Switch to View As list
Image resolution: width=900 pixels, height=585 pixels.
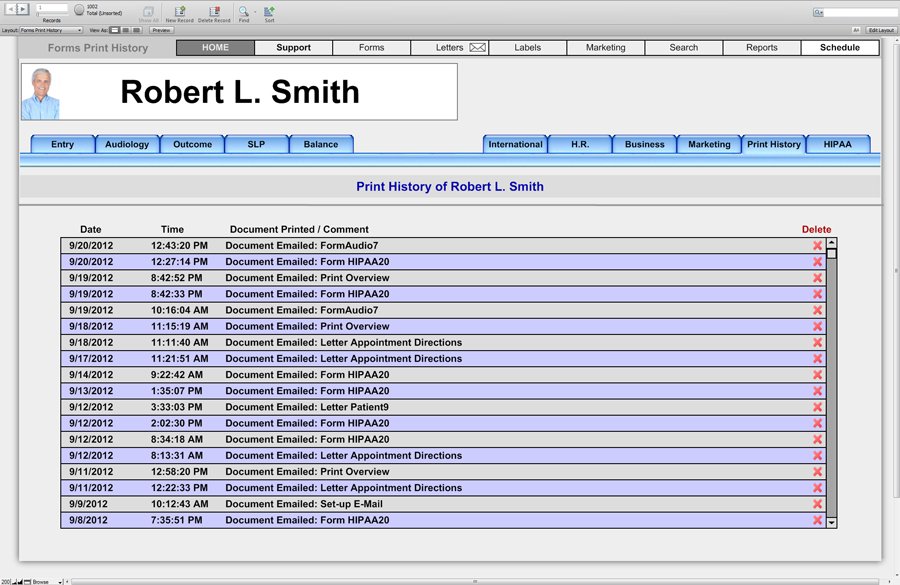pos(126,30)
